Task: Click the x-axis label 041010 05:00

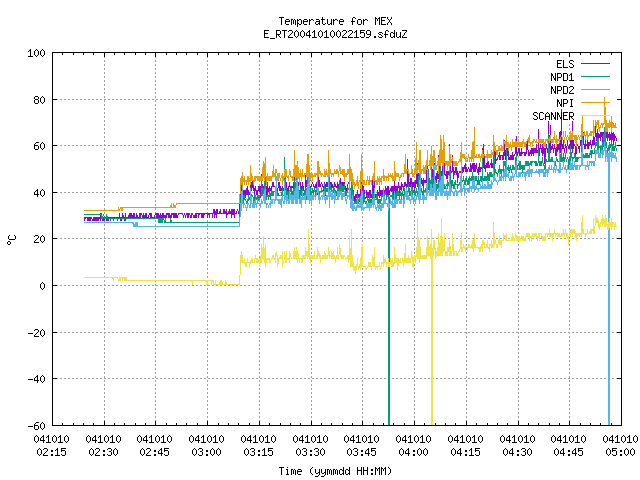Action: 620,446
